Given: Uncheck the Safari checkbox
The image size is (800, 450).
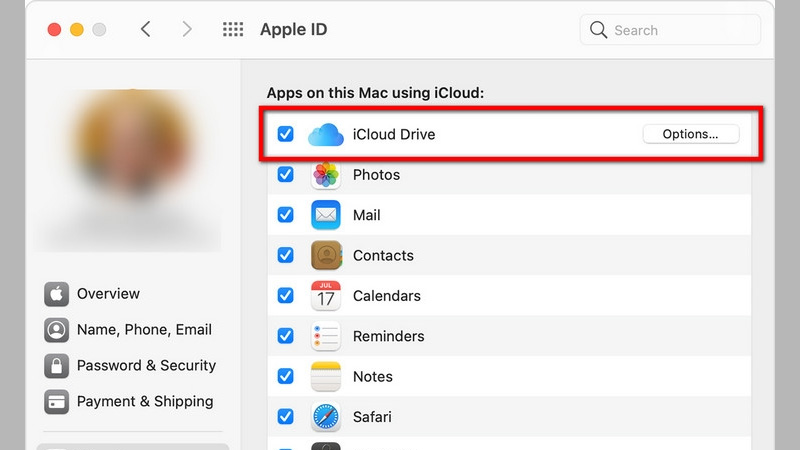Looking at the screenshot, I should pos(285,416).
